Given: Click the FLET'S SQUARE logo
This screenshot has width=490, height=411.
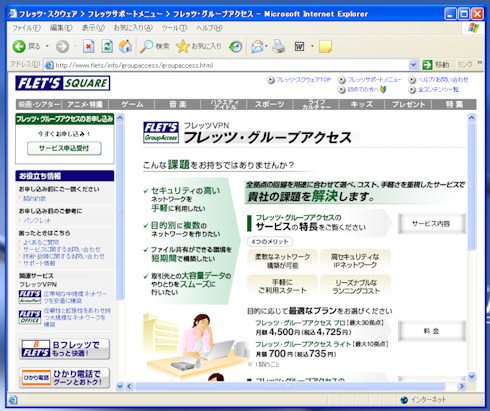Looking at the screenshot, I should pos(63,83).
